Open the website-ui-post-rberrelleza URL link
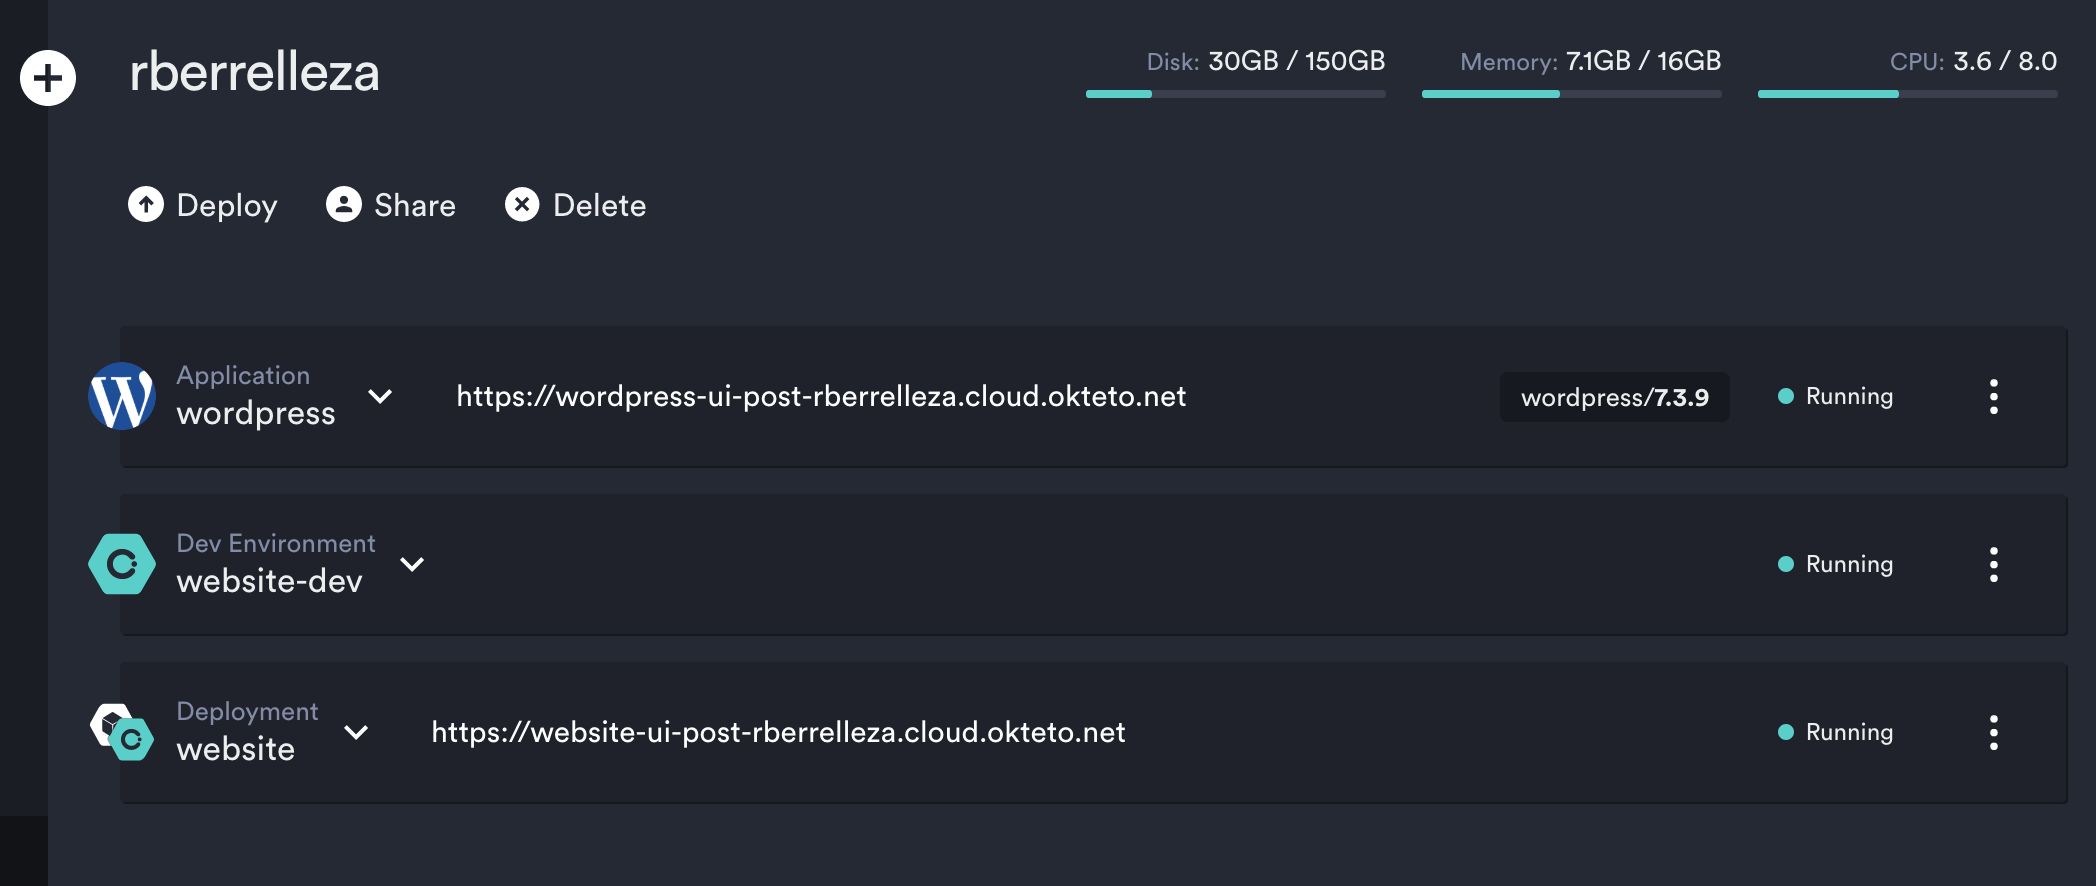Image resolution: width=2096 pixels, height=886 pixels. (778, 732)
